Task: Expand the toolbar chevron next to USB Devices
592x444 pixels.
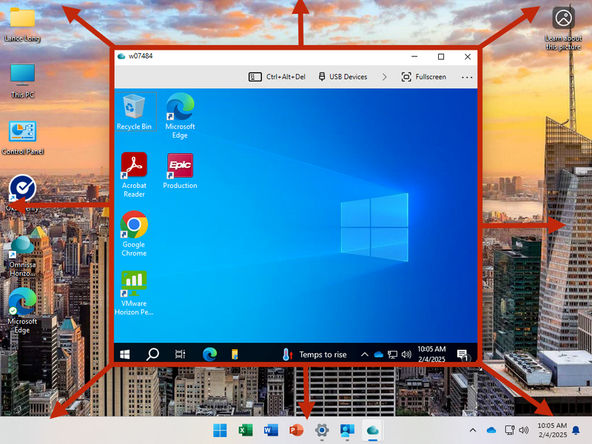Action: 384,77
